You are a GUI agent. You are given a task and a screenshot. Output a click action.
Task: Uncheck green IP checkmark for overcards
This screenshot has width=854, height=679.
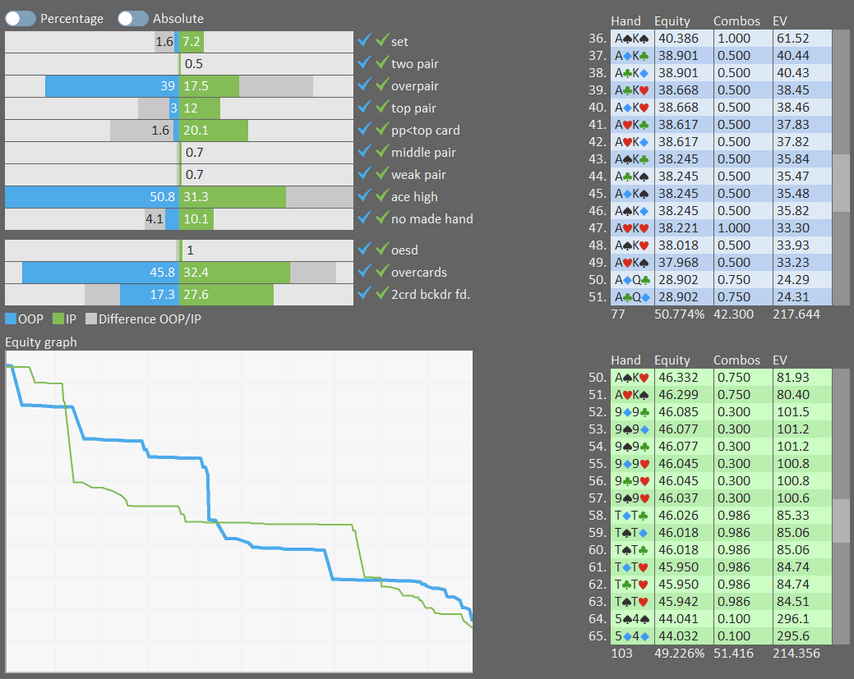(382, 271)
